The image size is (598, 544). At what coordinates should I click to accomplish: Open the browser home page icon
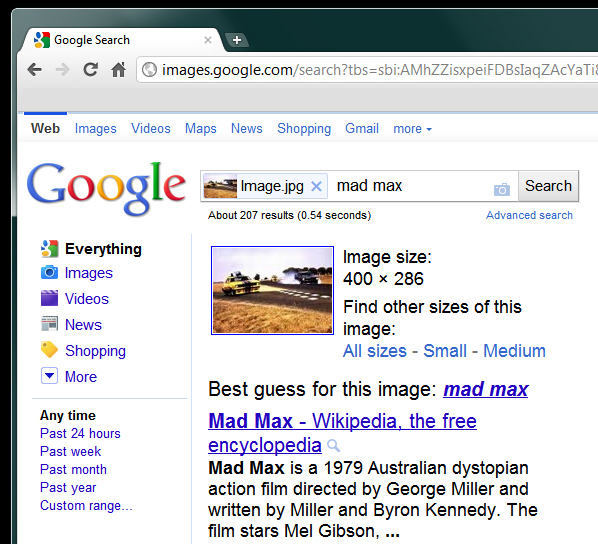click(x=118, y=69)
